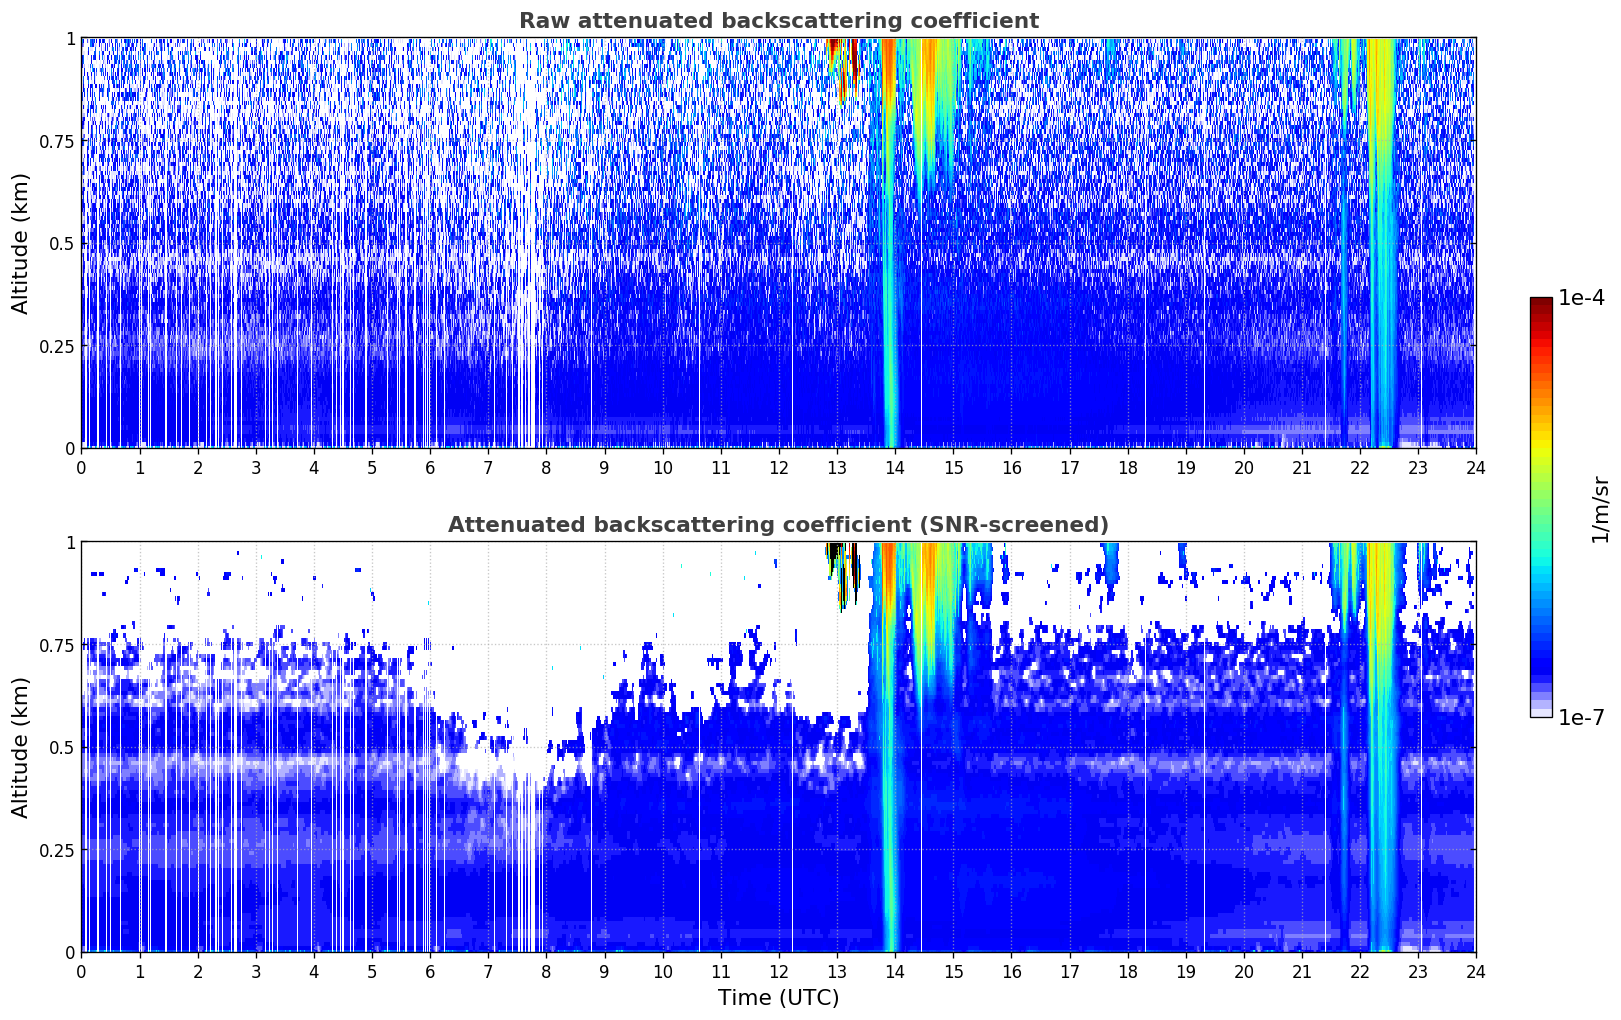The image size is (1621, 1020).
Task: Click the raw plot's hour 9 tick label
Action: coord(604,467)
